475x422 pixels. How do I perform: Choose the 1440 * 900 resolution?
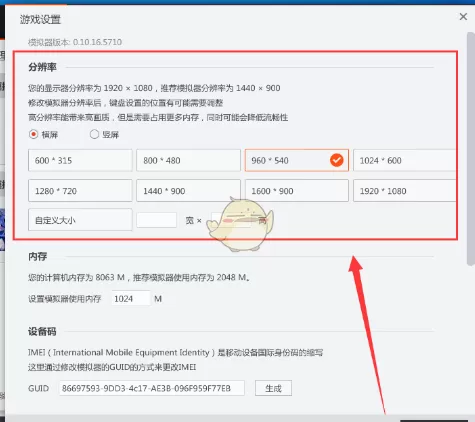tap(188, 191)
